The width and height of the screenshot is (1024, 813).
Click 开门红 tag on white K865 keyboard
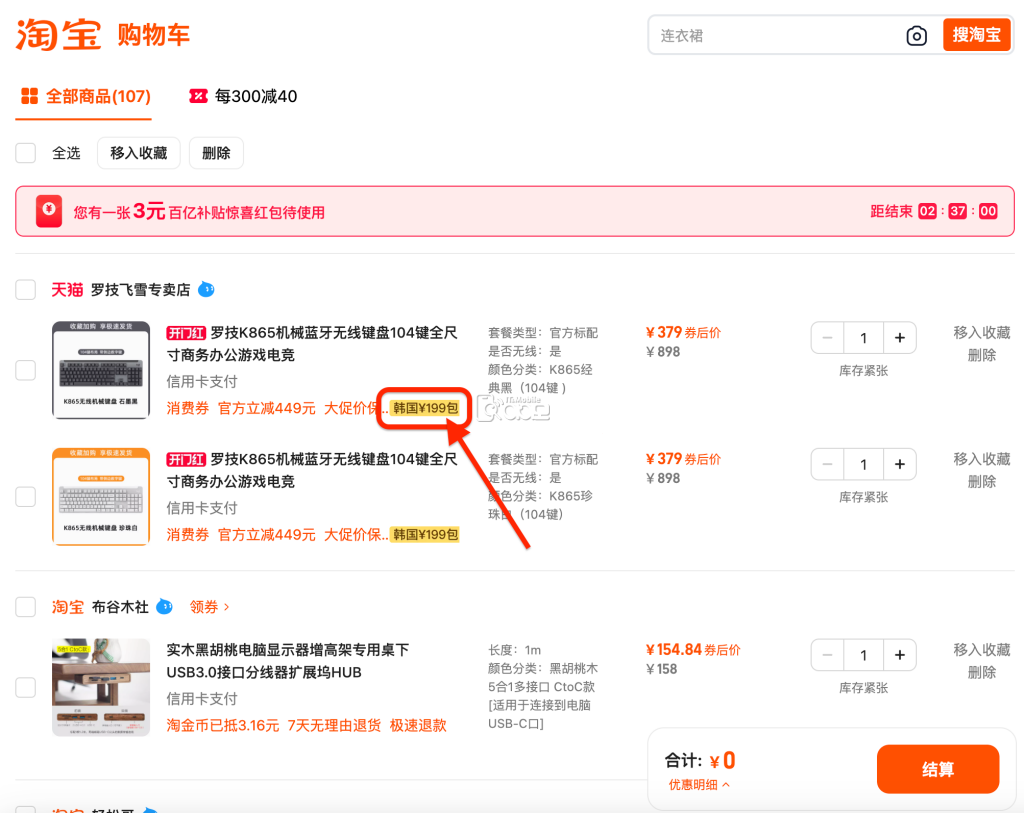(x=186, y=460)
